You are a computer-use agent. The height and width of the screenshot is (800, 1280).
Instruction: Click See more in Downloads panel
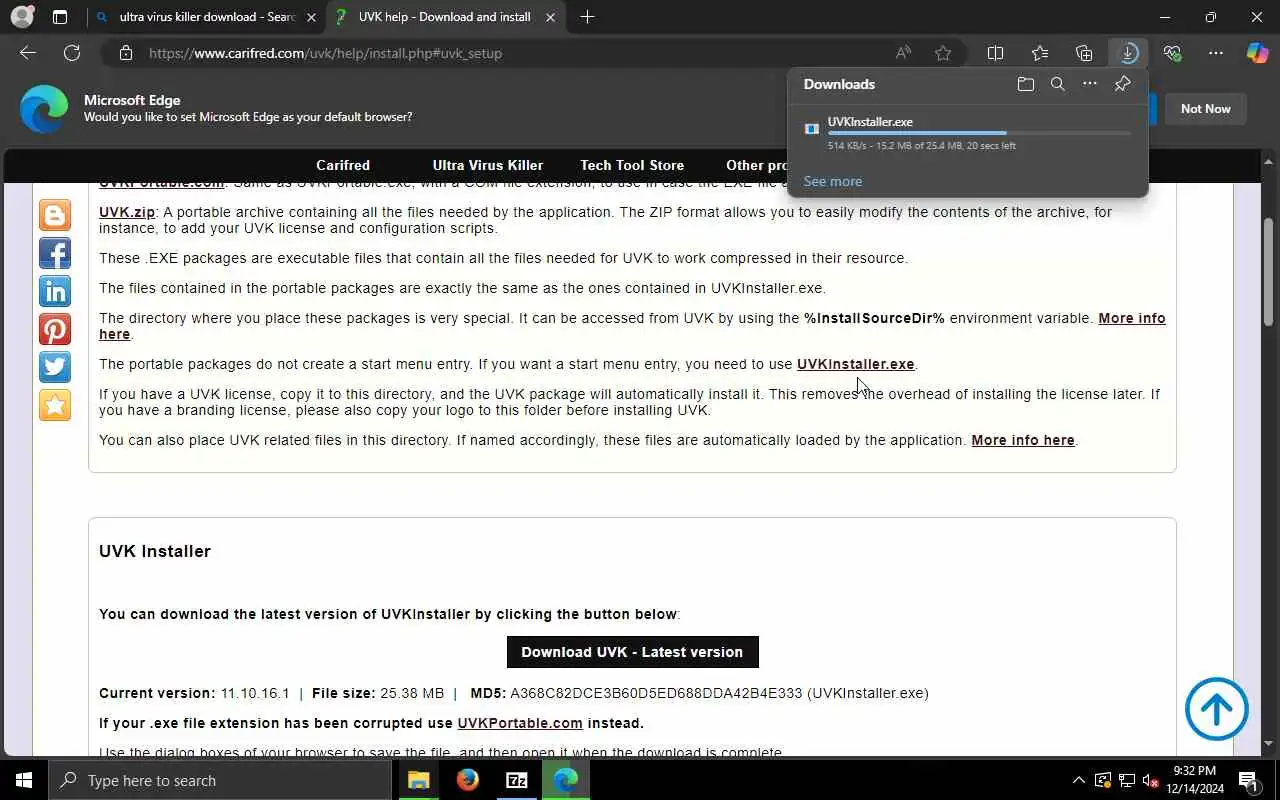[x=832, y=181]
